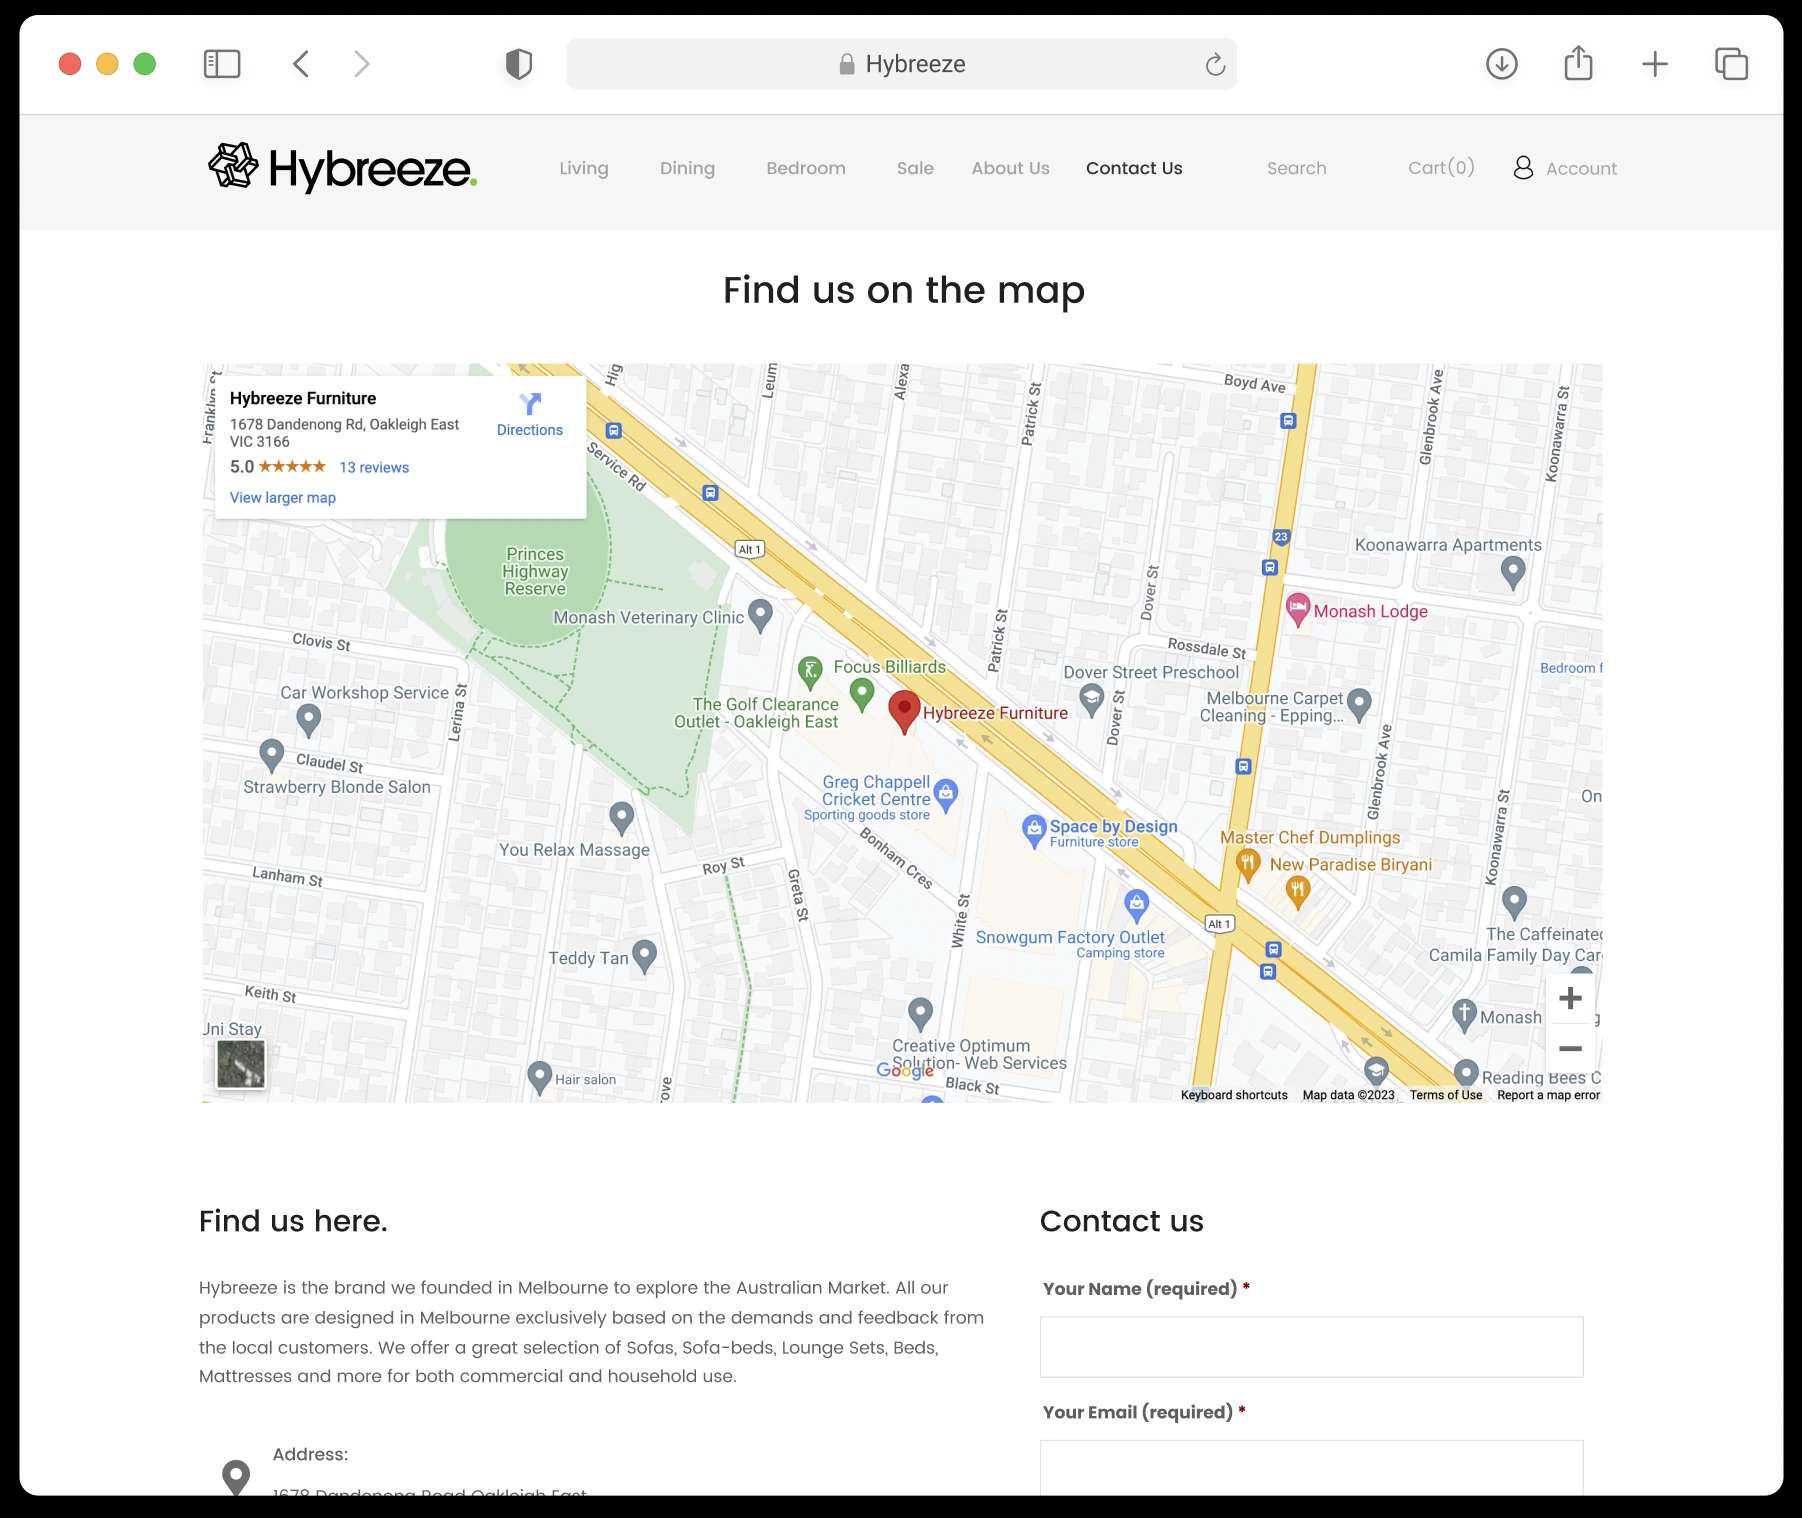Click the Safari address bar
1802x1518 pixels.
[901, 64]
